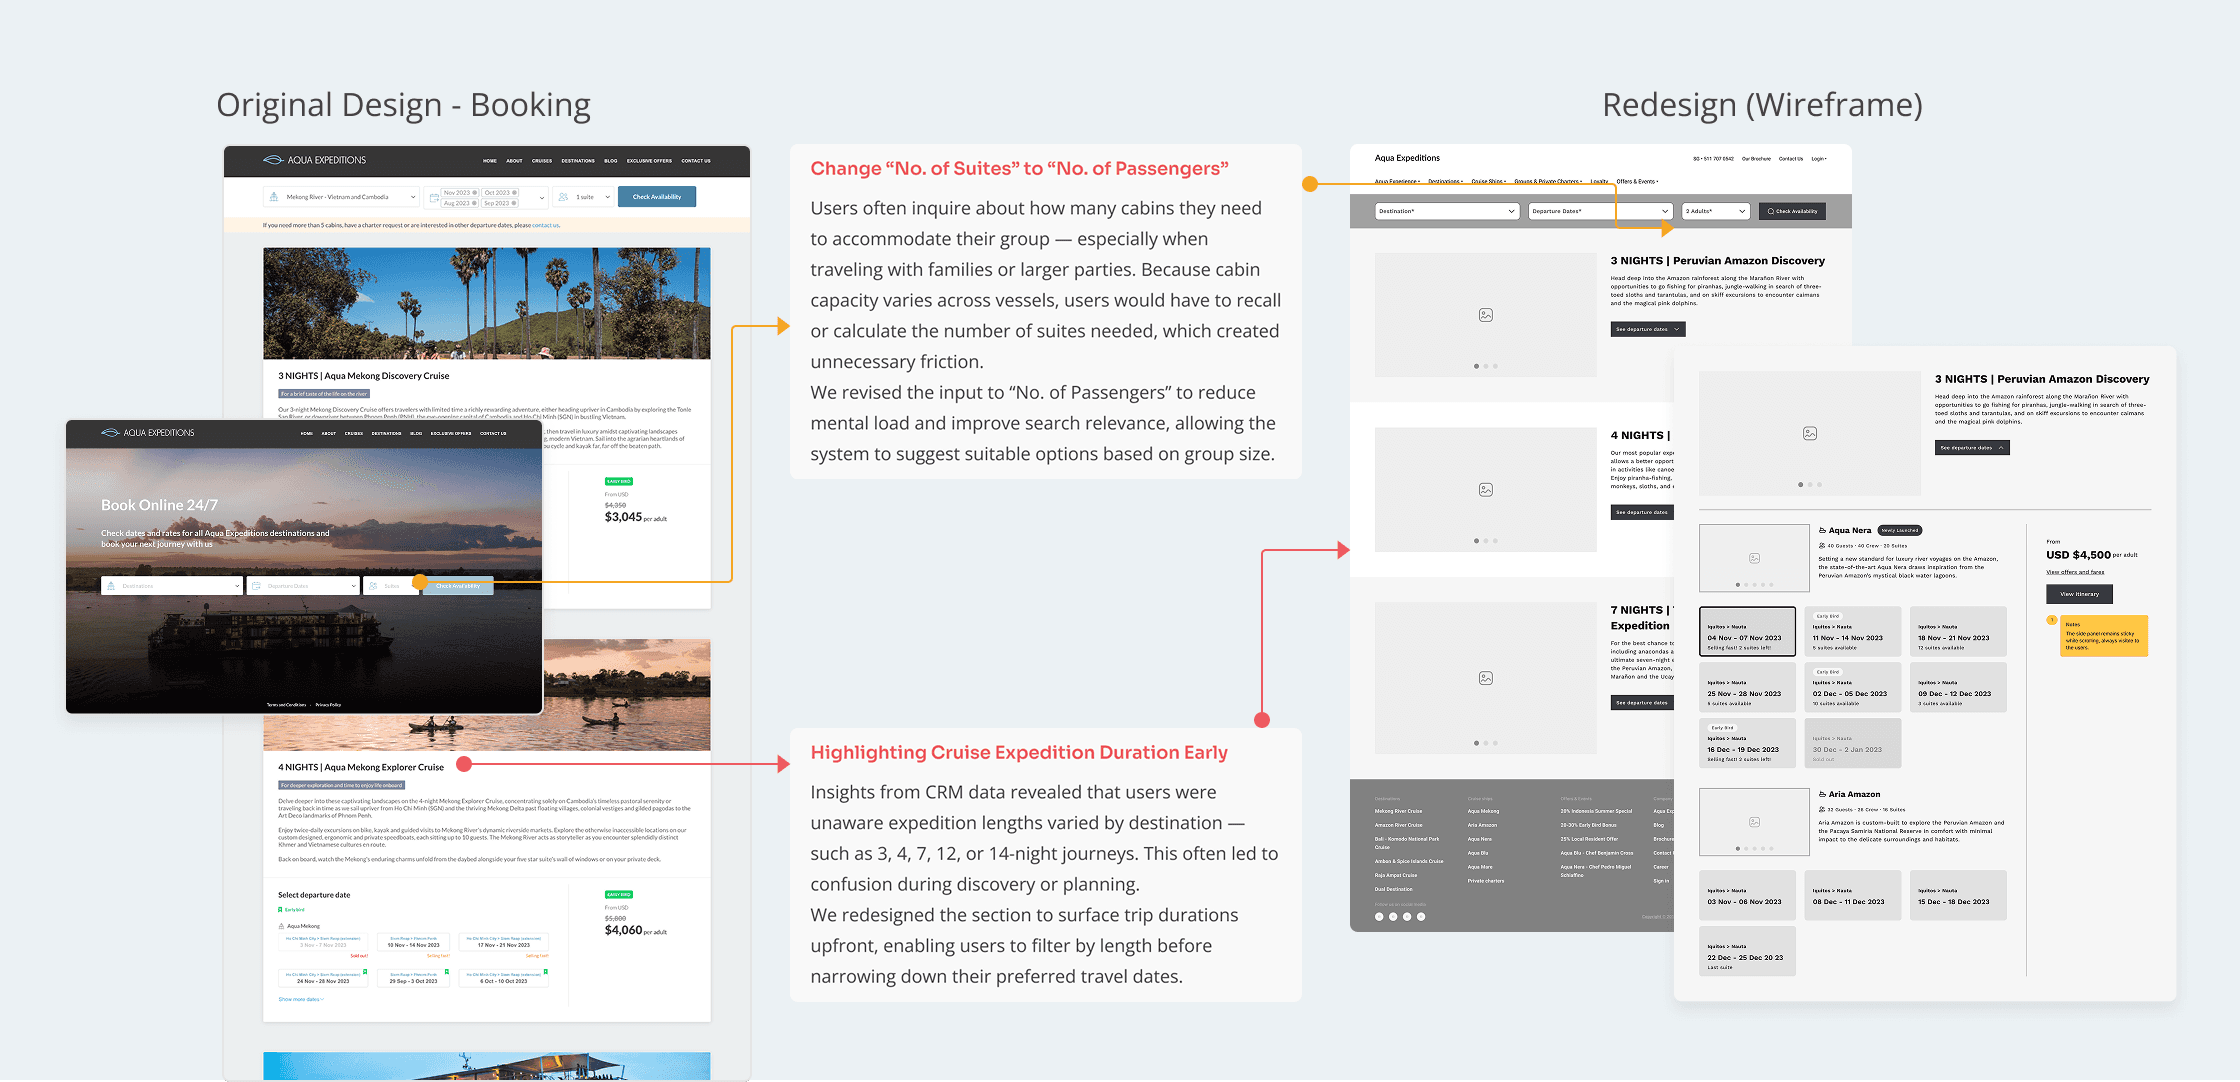Open the View offers and fares link
The height and width of the screenshot is (1082, 2240).
[x=2075, y=572]
